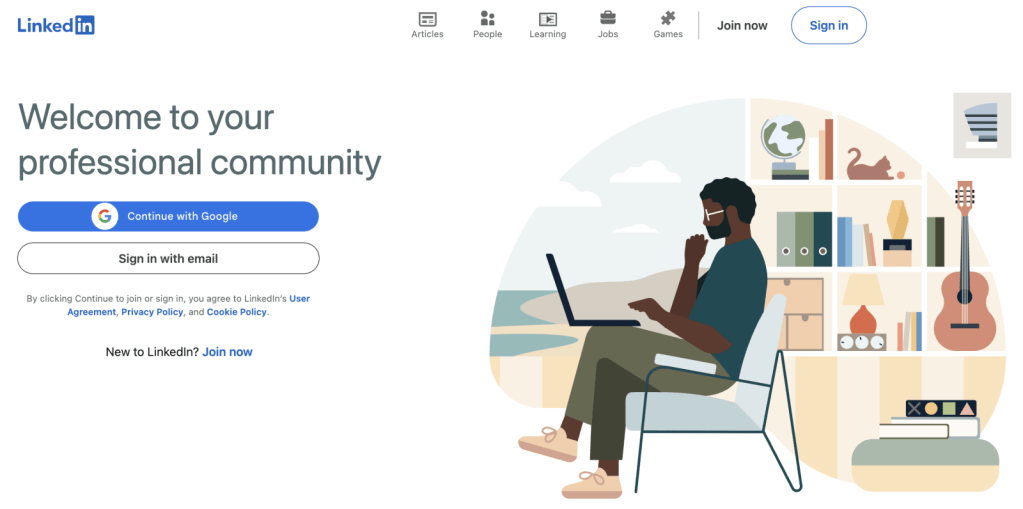Click the Jobs briefcase icon
Image resolution: width=1023 pixels, height=509 pixels.
[x=607, y=18]
